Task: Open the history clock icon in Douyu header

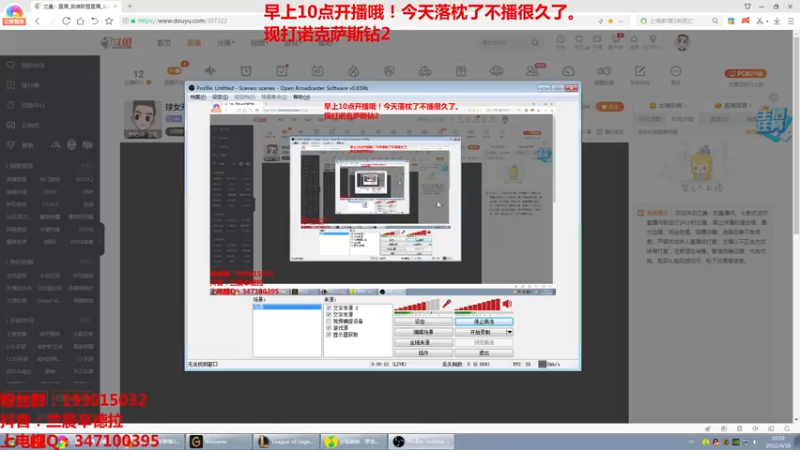Action: (561, 39)
